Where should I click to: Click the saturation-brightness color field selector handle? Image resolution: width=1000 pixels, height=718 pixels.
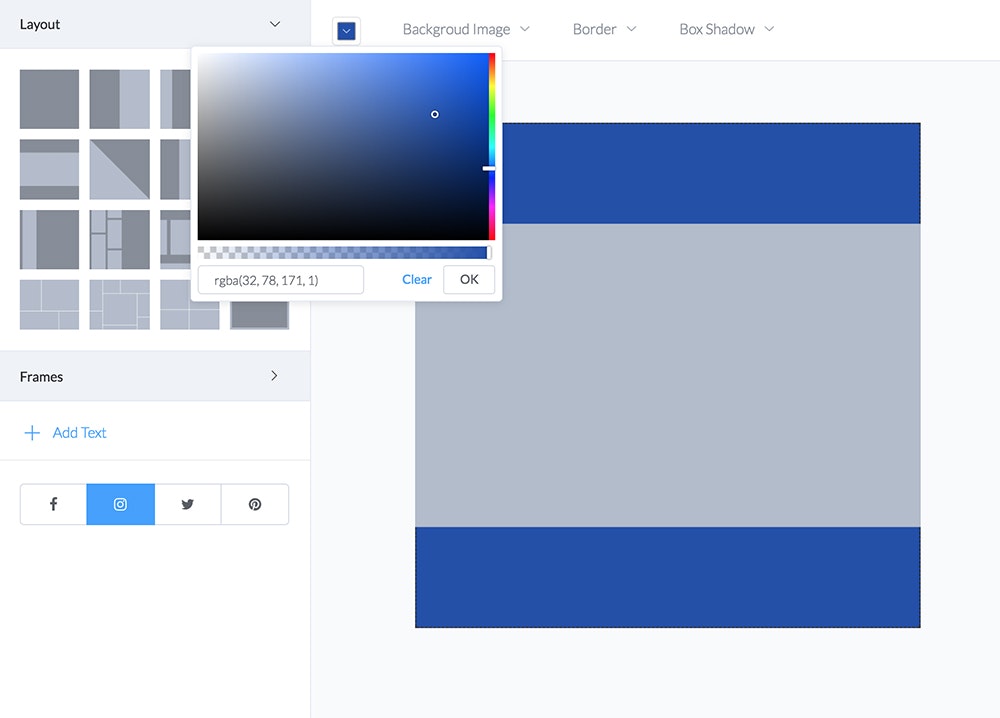tap(435, 115)
